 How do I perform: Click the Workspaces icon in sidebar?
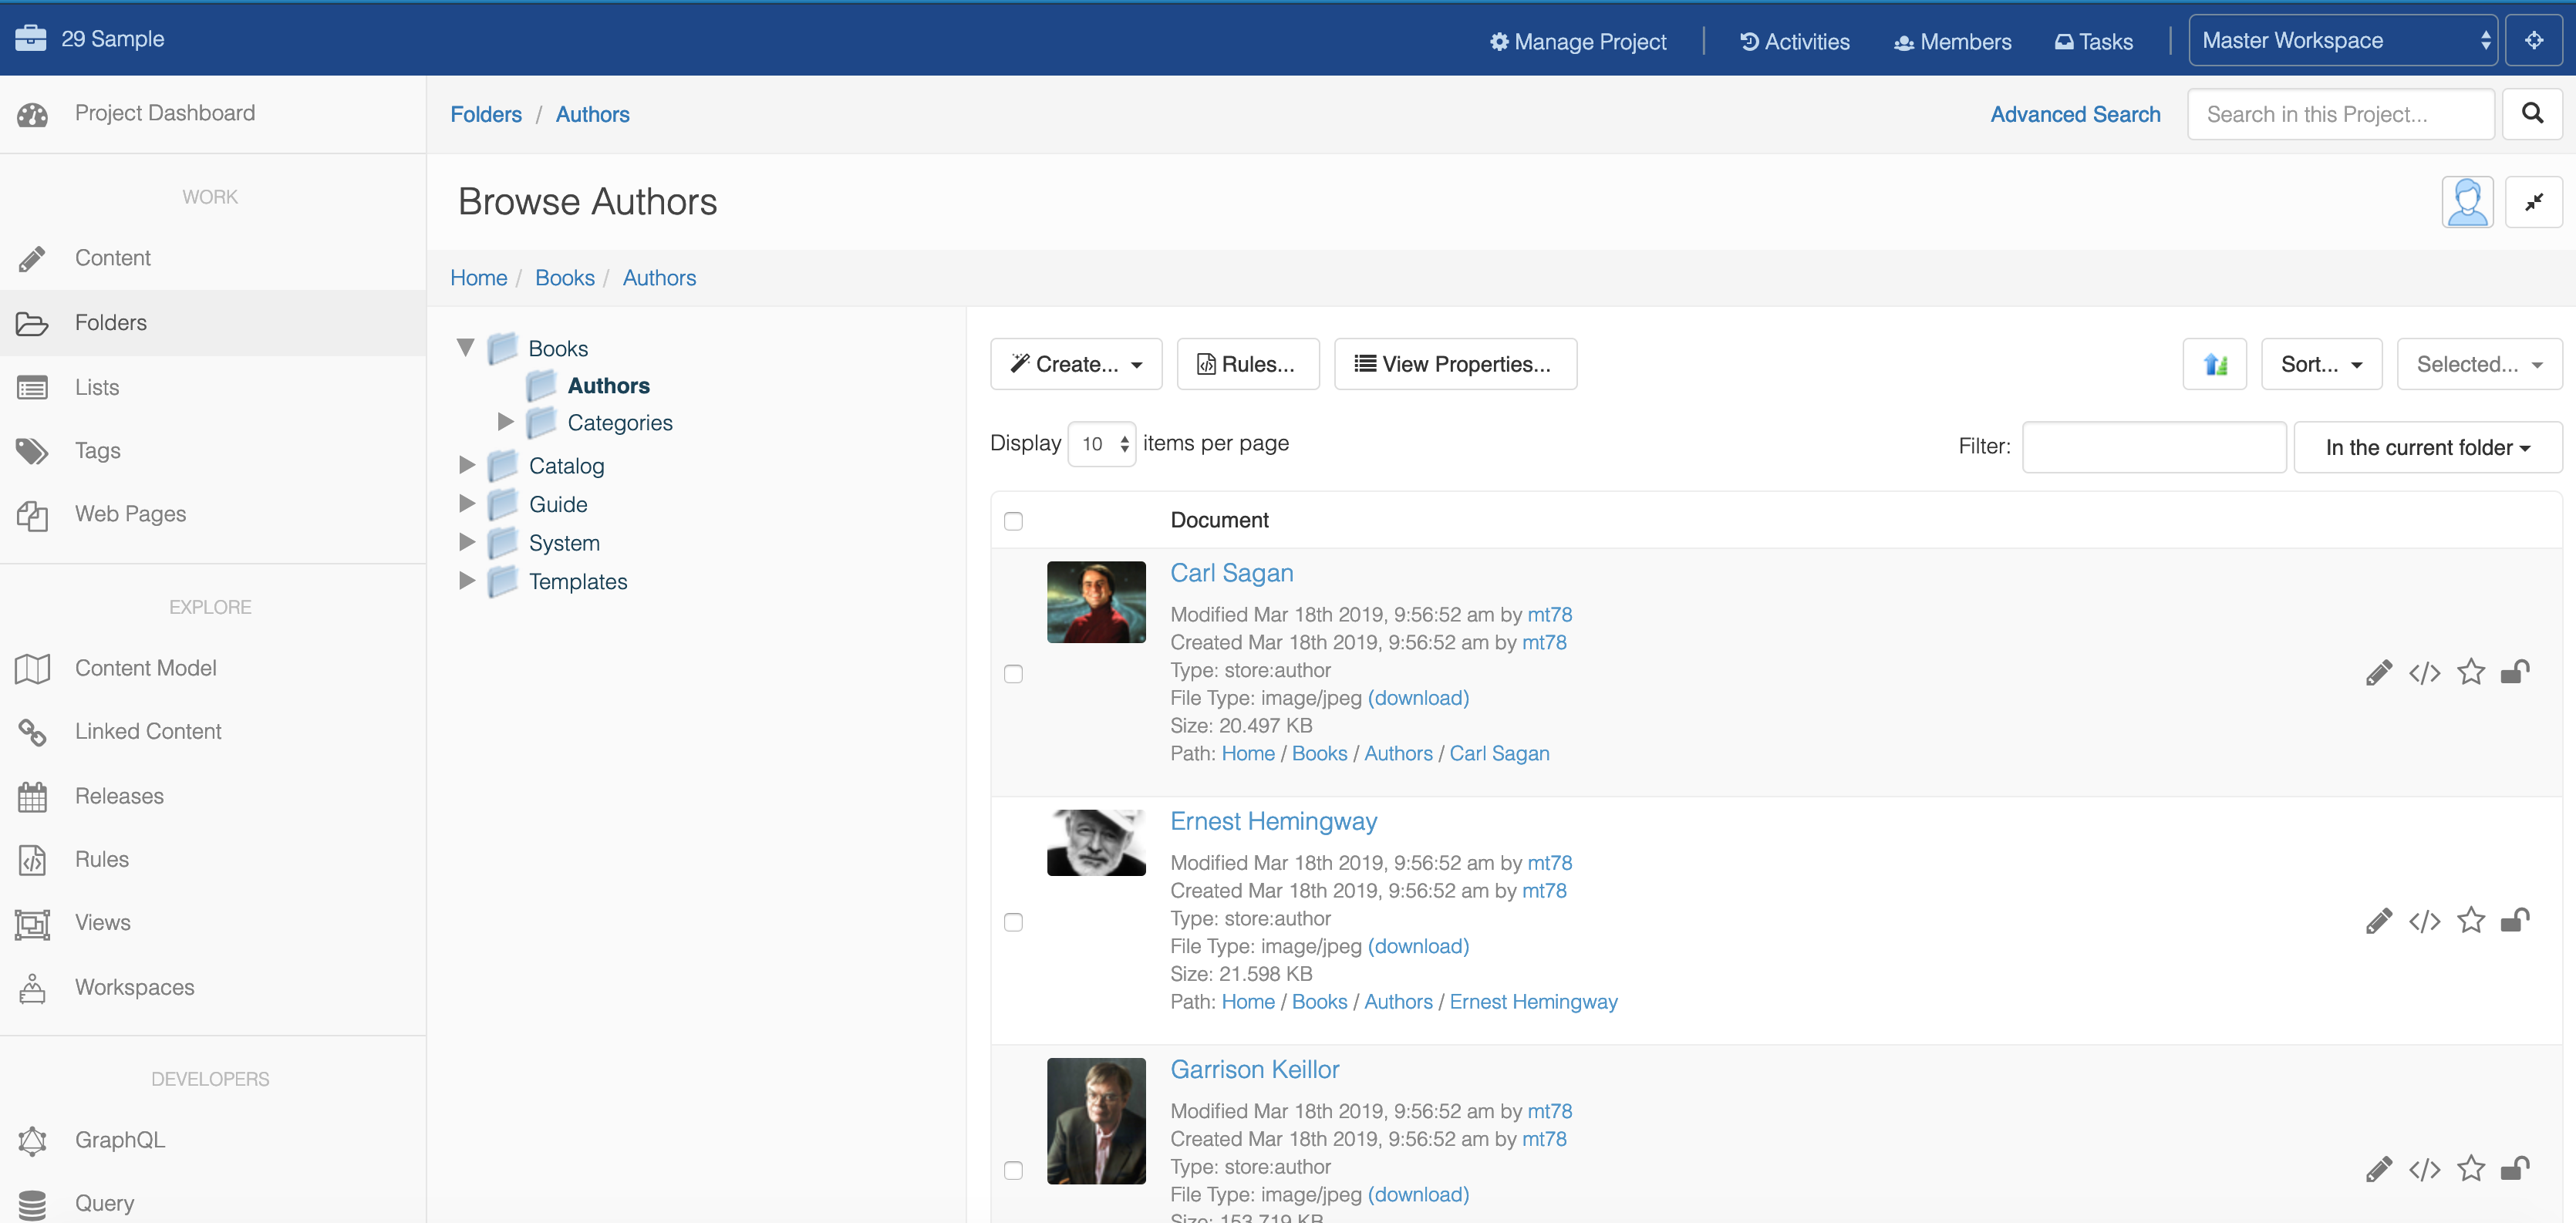32,988
